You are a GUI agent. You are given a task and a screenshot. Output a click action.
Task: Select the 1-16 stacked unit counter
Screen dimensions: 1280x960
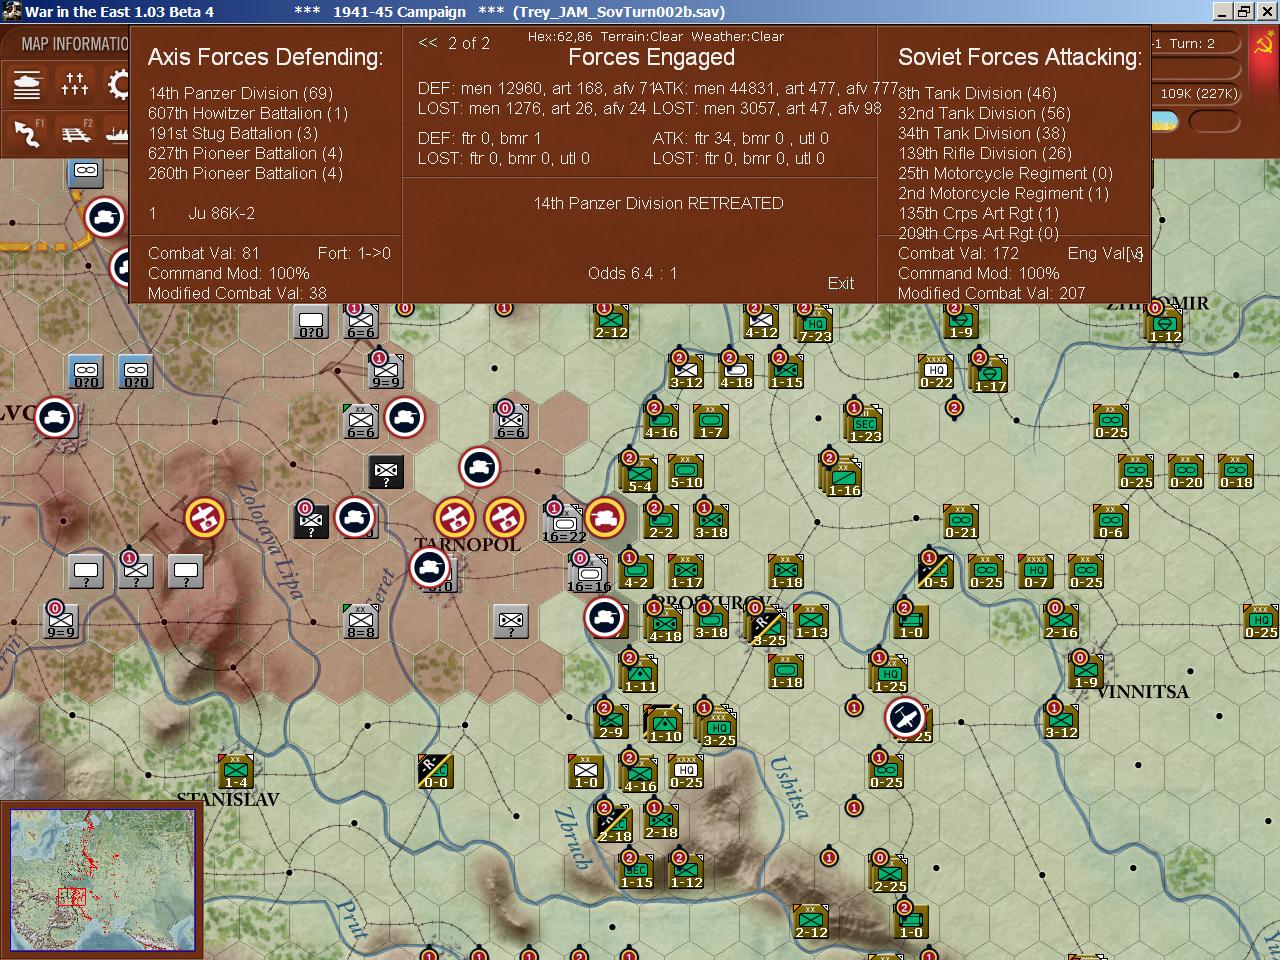(843, 477)
